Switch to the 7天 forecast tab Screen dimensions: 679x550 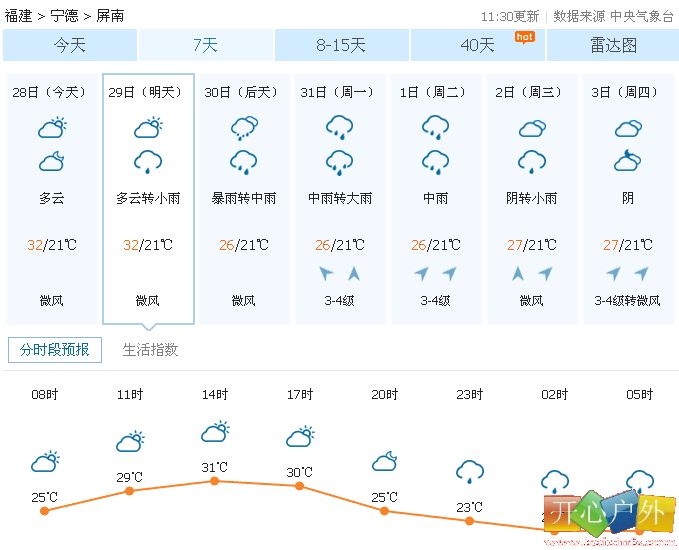pyautogui.click(x=205, y=45)
